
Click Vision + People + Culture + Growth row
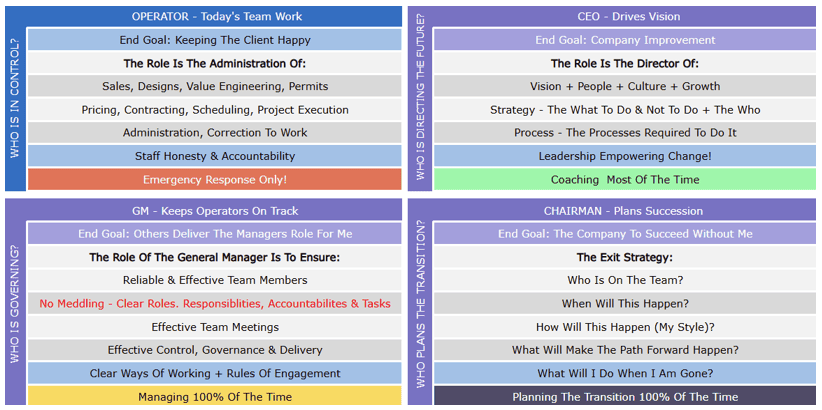click(x=625, y=86)
